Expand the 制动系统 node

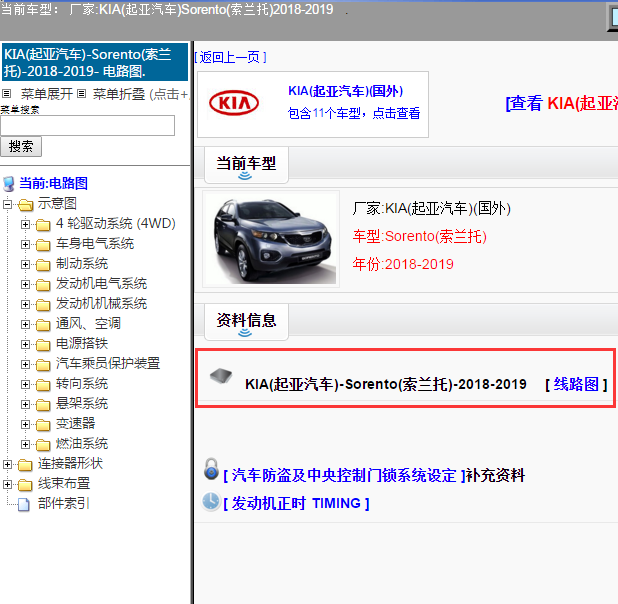(x=25, y=264)
